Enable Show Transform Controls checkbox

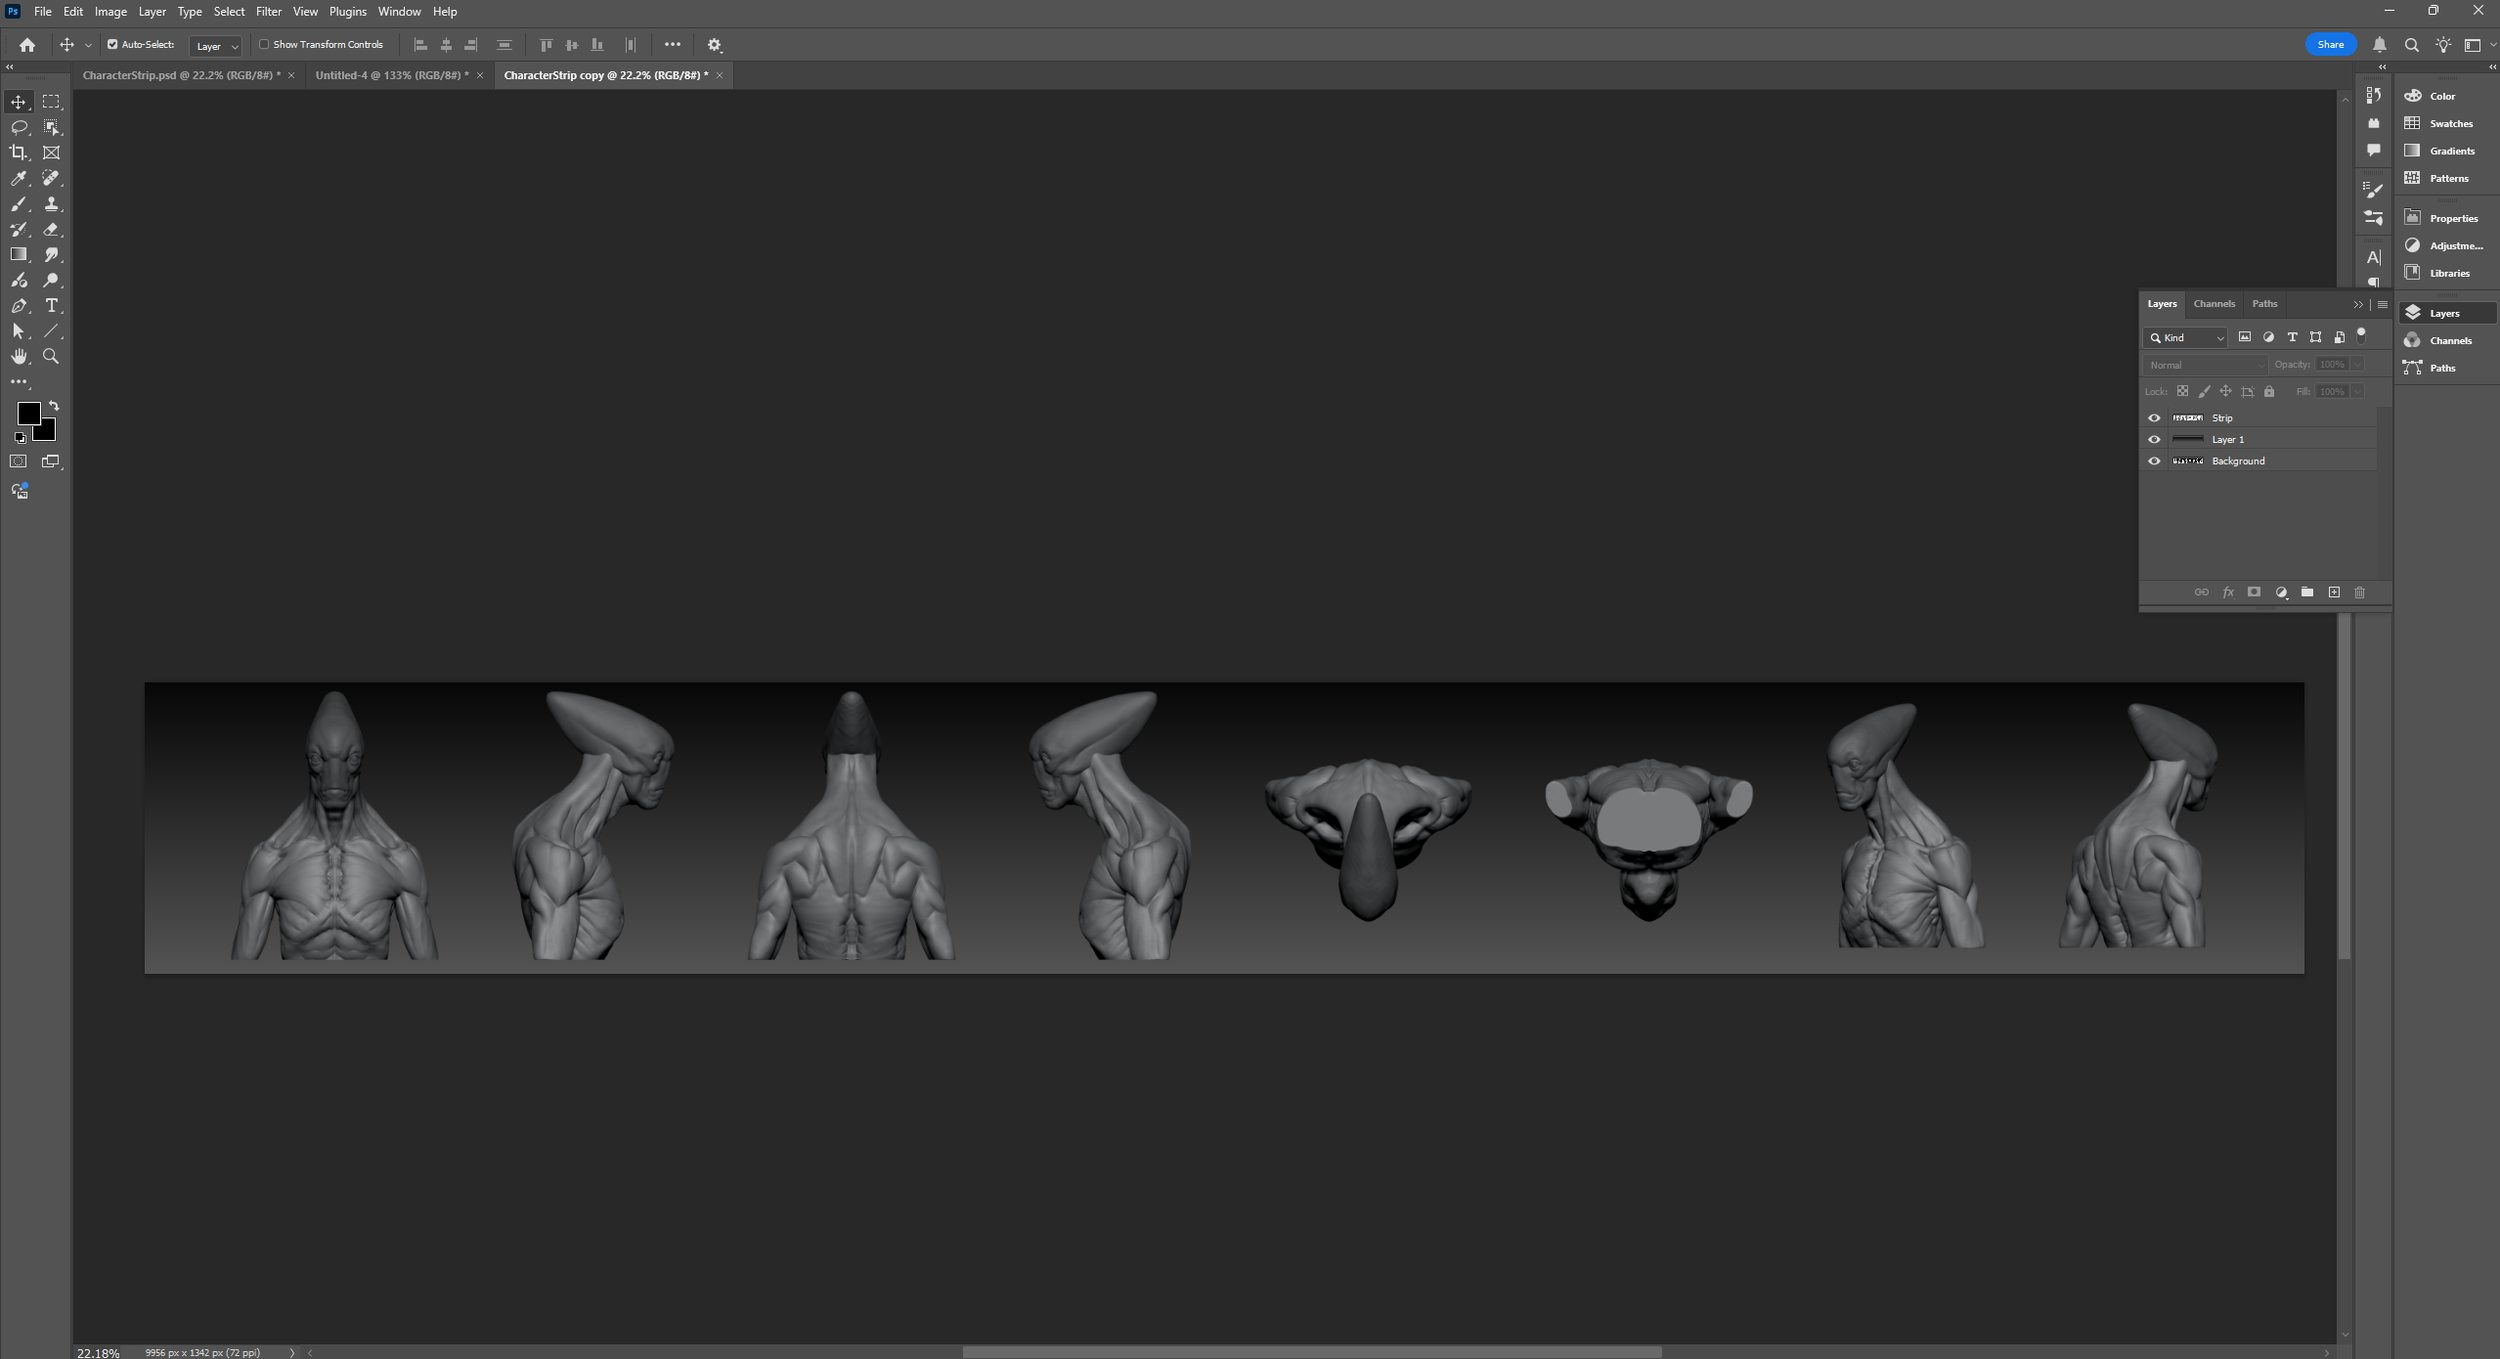[264, 45]
